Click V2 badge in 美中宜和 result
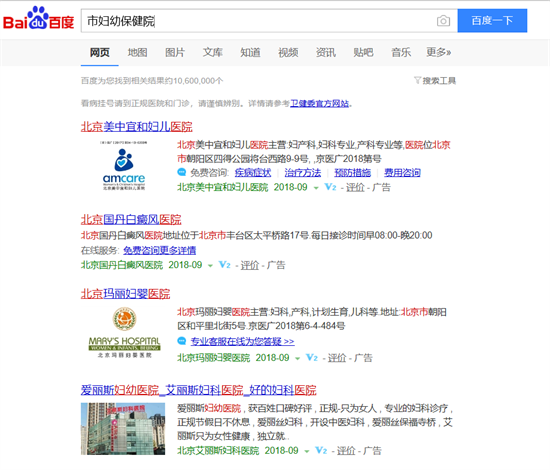550x470 pixels. click(x=330, y=187)
